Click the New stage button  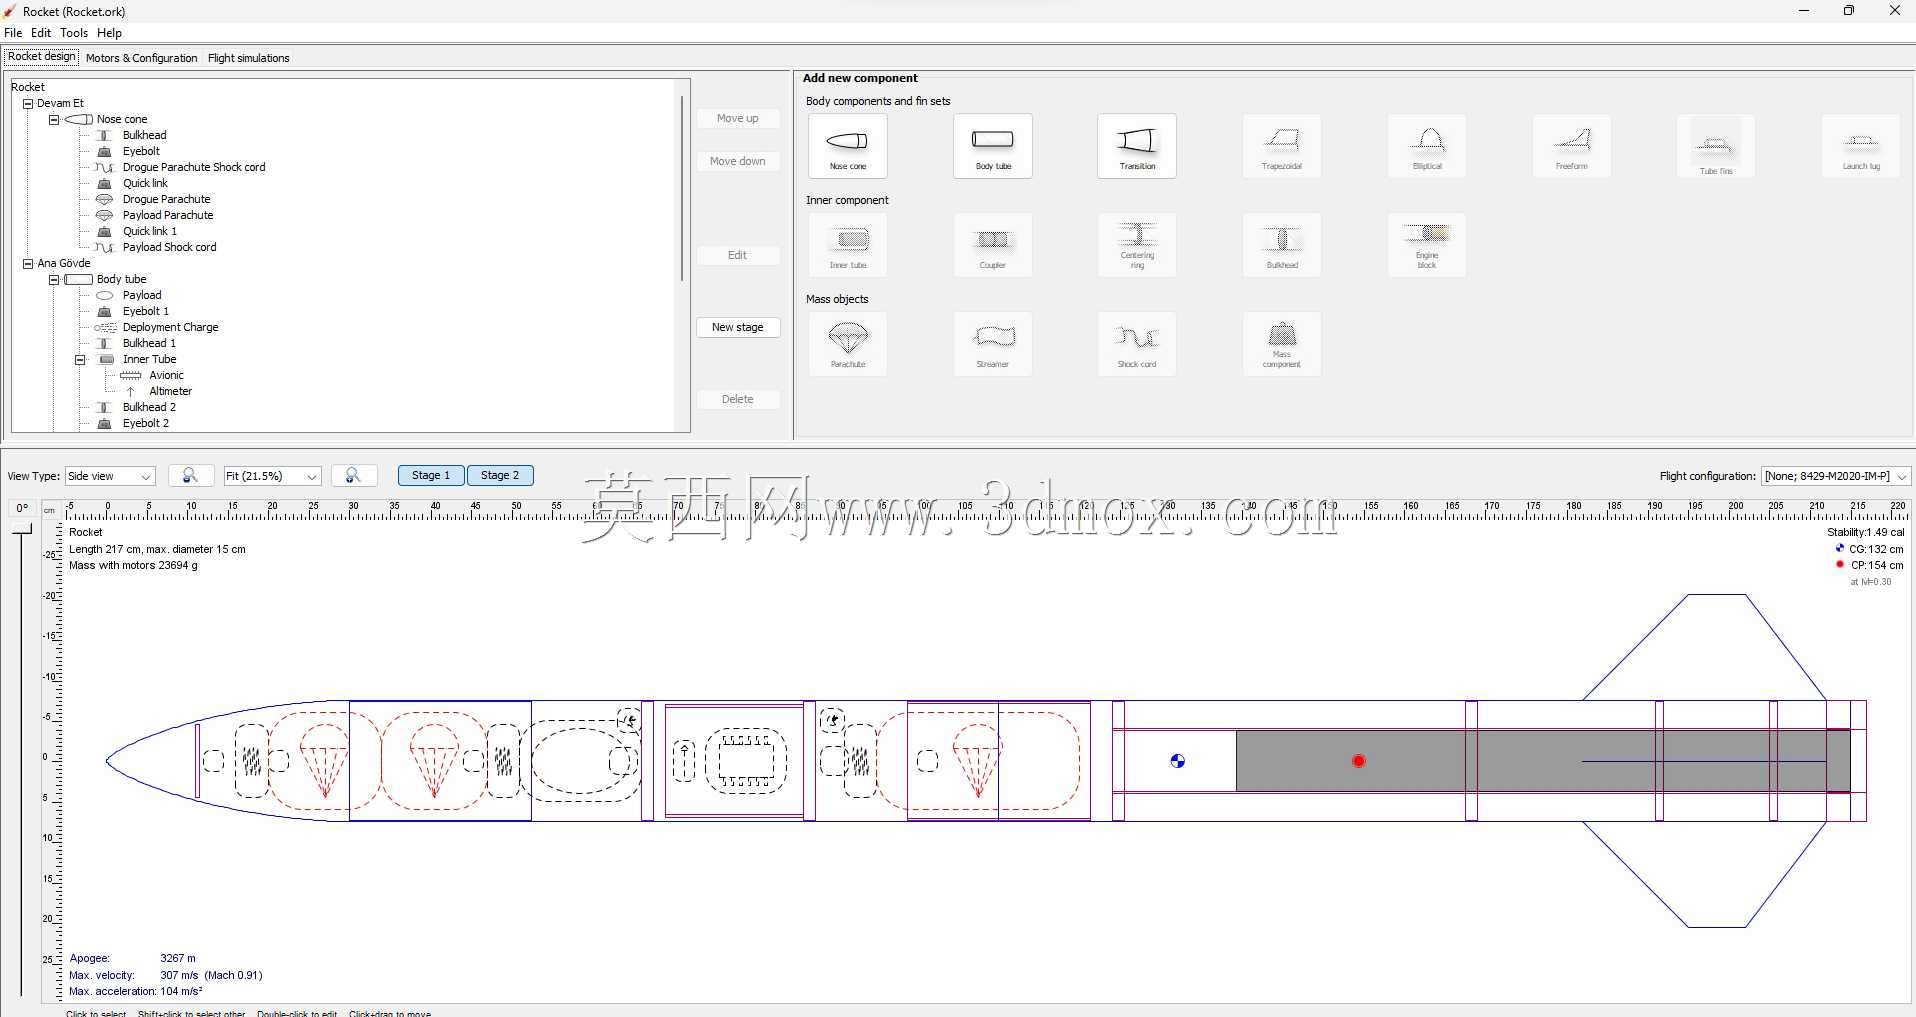click(738, 327)
